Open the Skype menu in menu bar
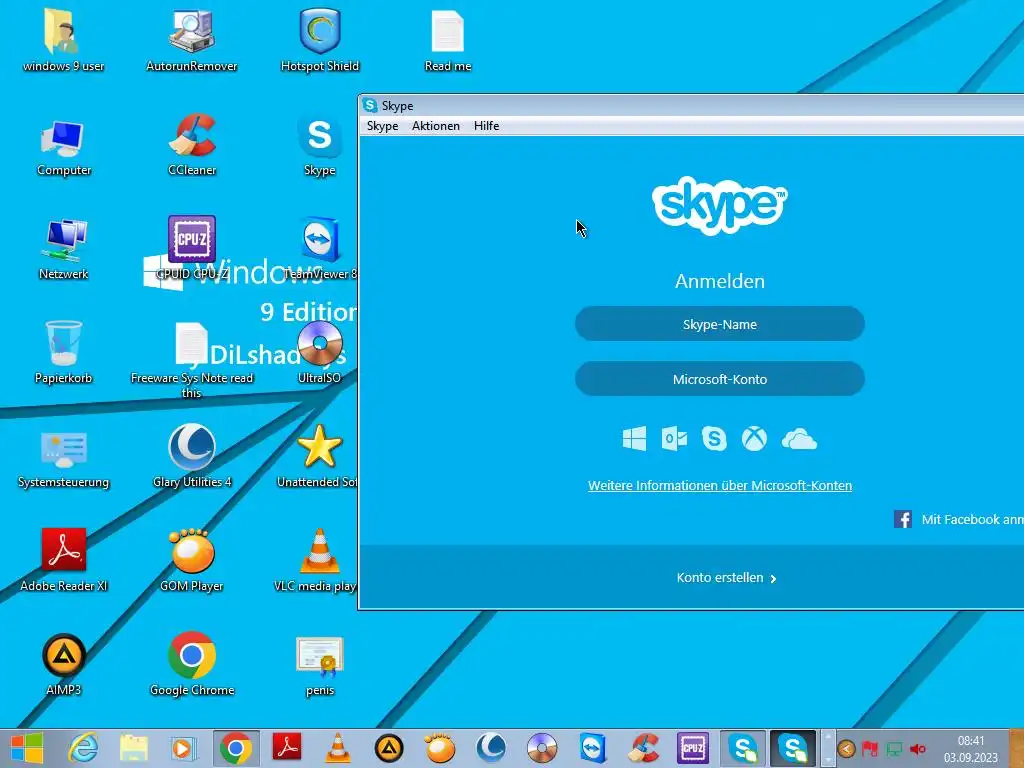The image size is (1024, 768). [382, 126]
